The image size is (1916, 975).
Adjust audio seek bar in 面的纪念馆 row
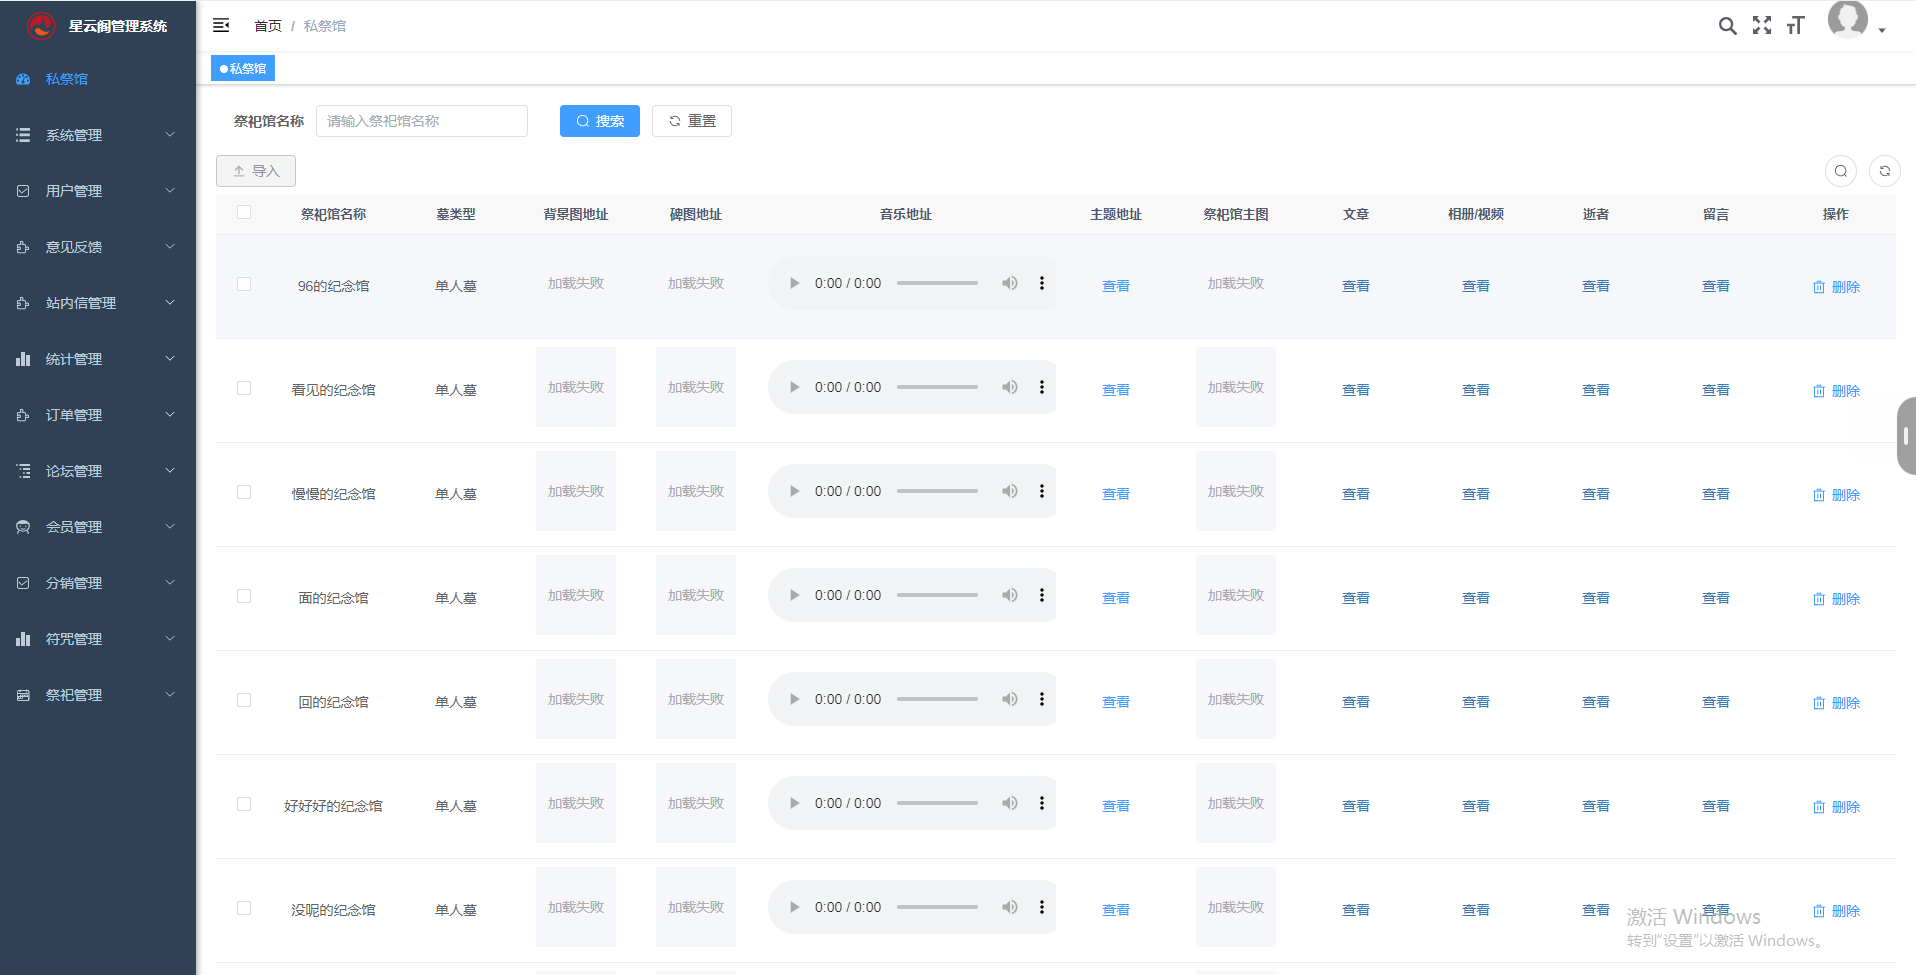937,595
